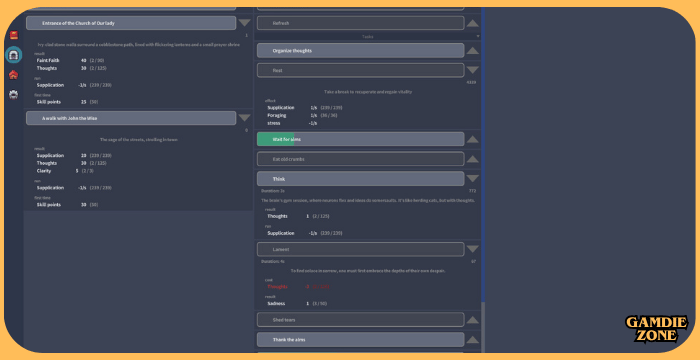Open the red book sidebar icon
The image size is (700, 360).
click(13, 35)
